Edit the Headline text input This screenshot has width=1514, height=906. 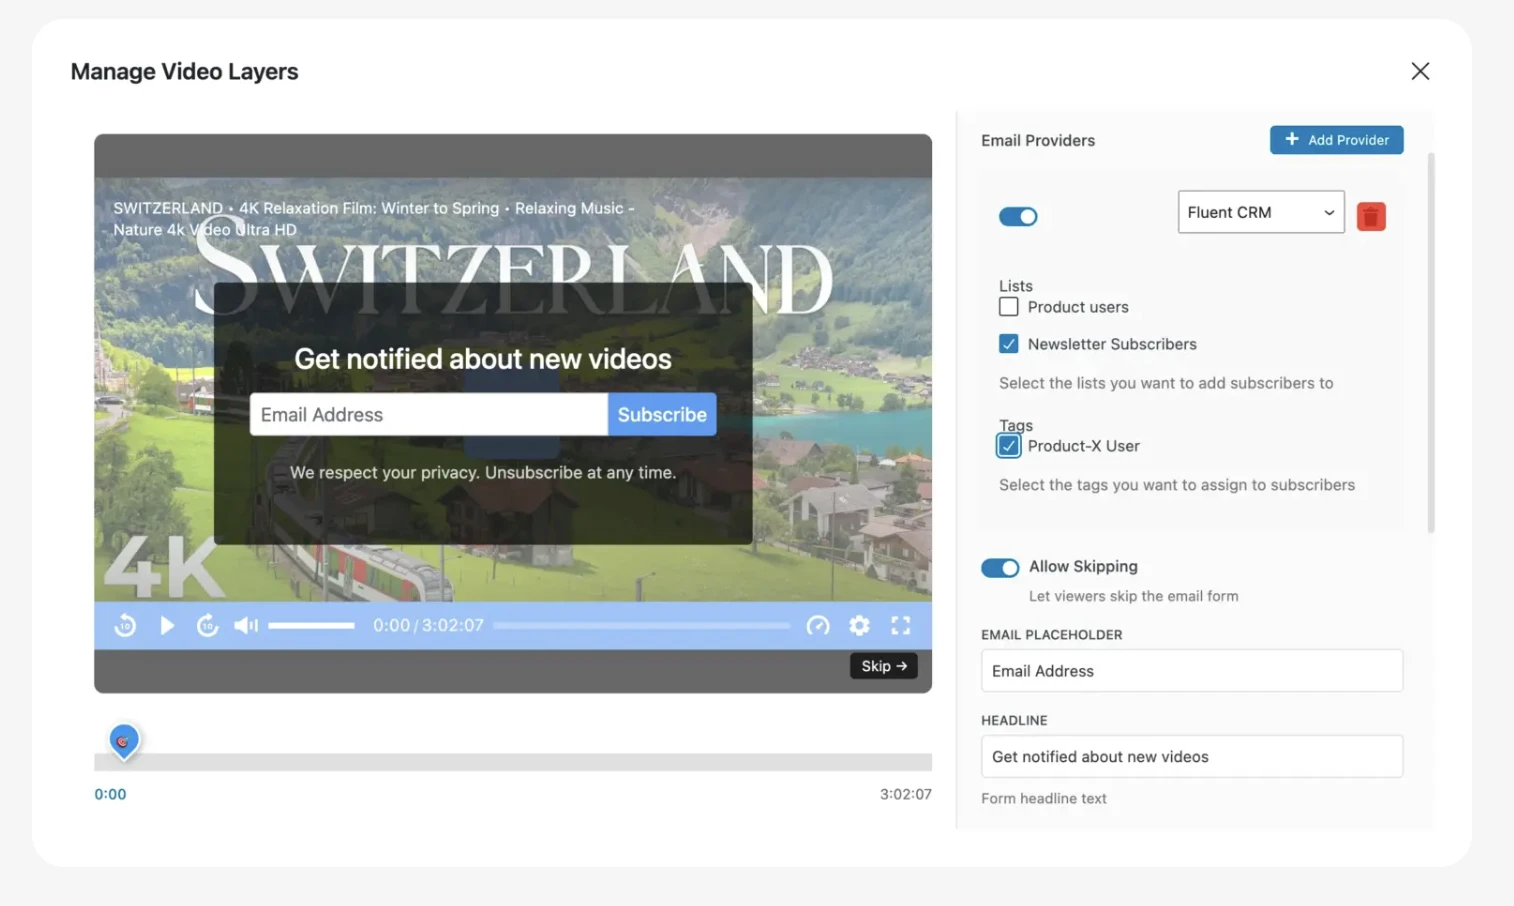click(1192, 757)
